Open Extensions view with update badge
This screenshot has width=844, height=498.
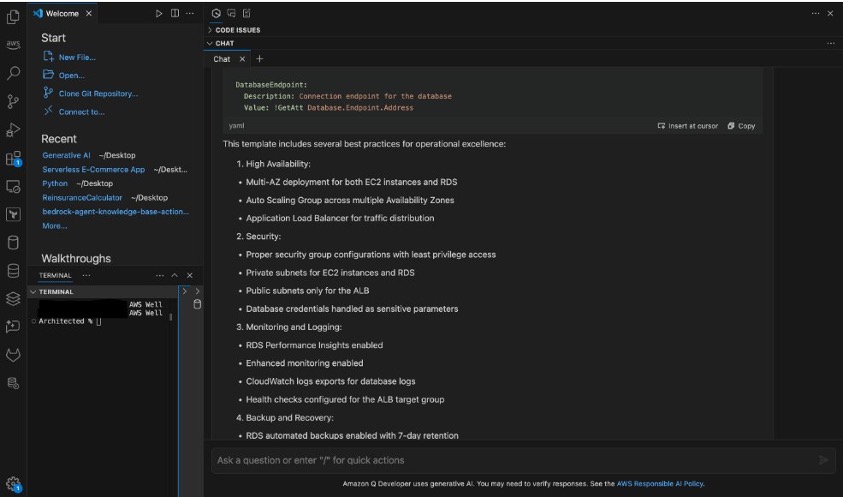pyautogui.click(x=13, y=158)
